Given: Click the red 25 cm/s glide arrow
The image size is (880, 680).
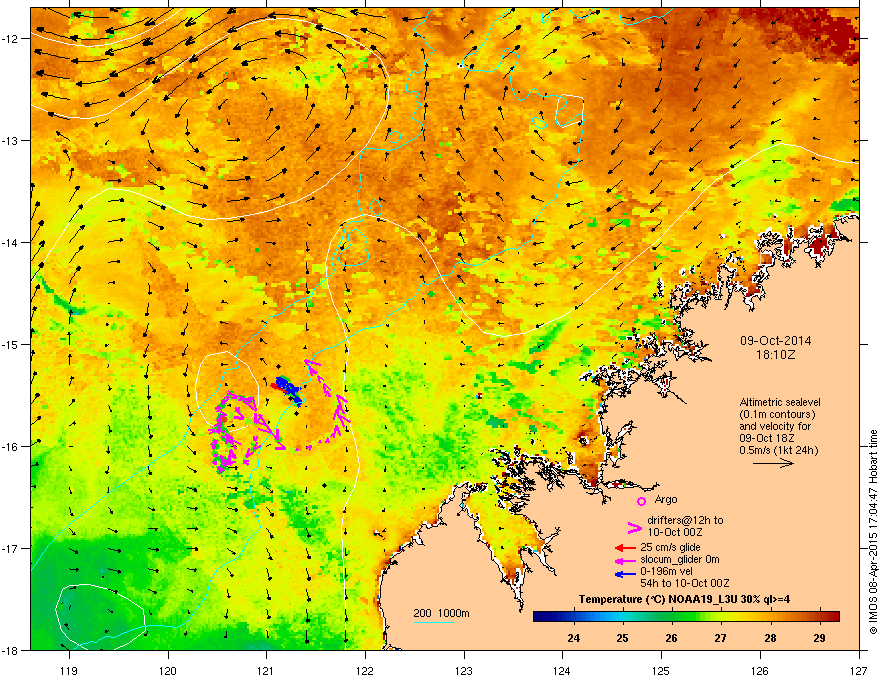Looking at the screenshot, I should point(625,548).
